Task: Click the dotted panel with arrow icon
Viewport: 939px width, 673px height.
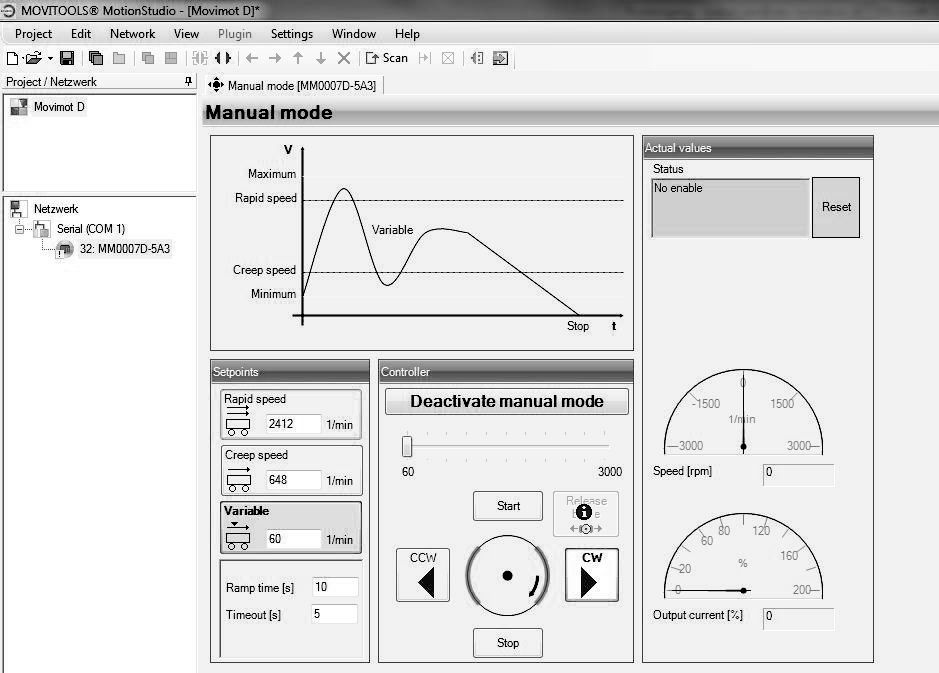Action: coord(477,58)
